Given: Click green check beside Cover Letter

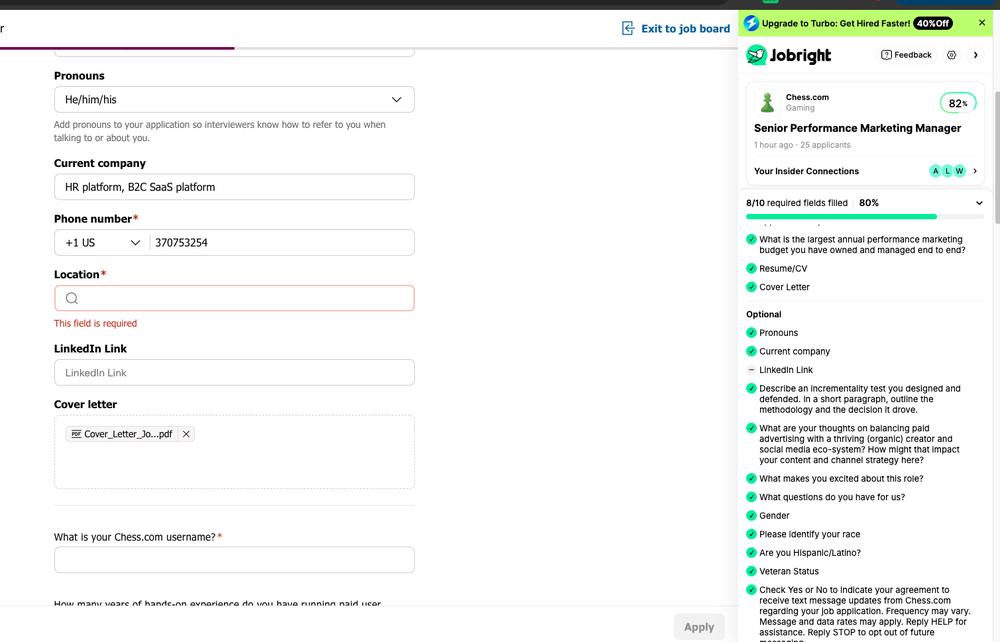Looking at the screenshot, I should pyautogui.click(x=751, y=287).
